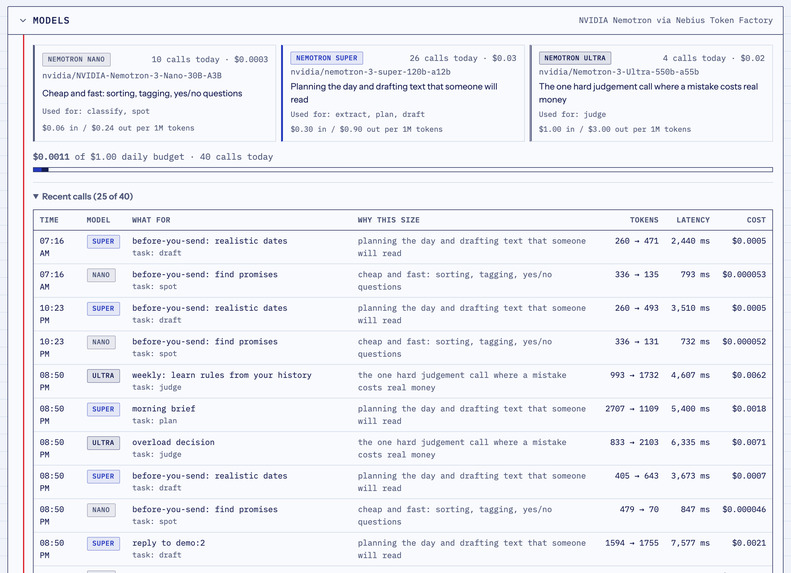Click 'Used for: extract, plan, draft' text
791x573 pixels.
tap(357, 114)
